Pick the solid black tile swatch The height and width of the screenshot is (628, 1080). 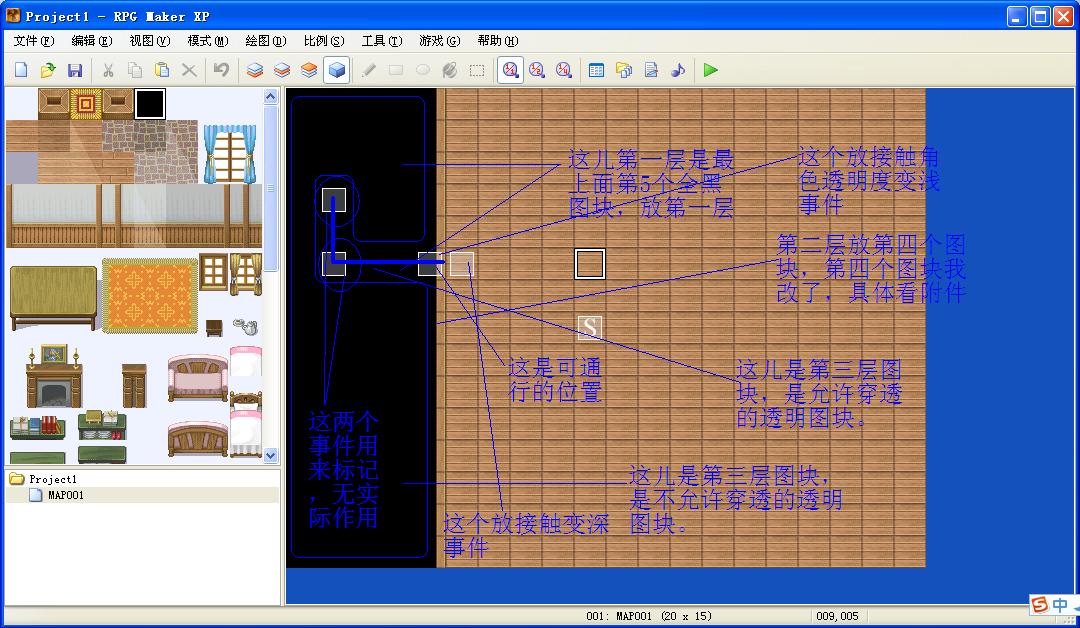click(150, 104)
